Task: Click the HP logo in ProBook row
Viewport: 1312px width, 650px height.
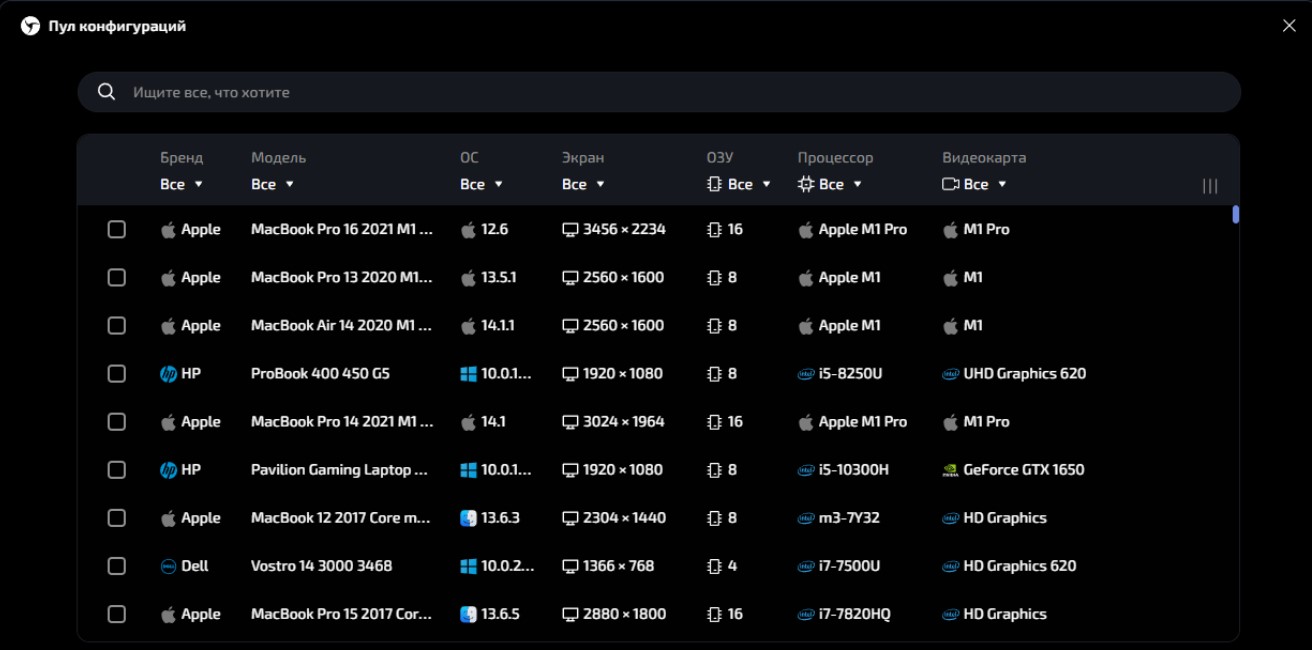Action: (168, 374)
